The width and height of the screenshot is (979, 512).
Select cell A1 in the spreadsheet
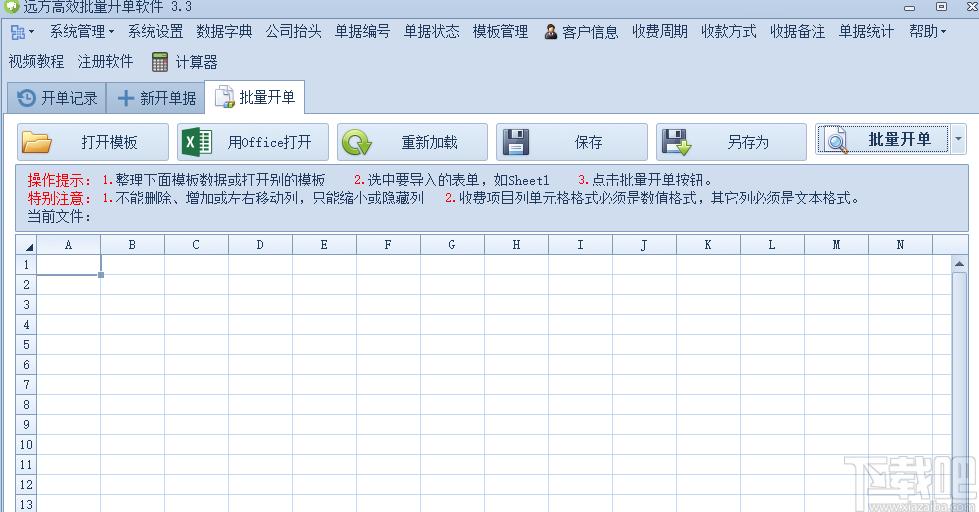coord(68,265)
